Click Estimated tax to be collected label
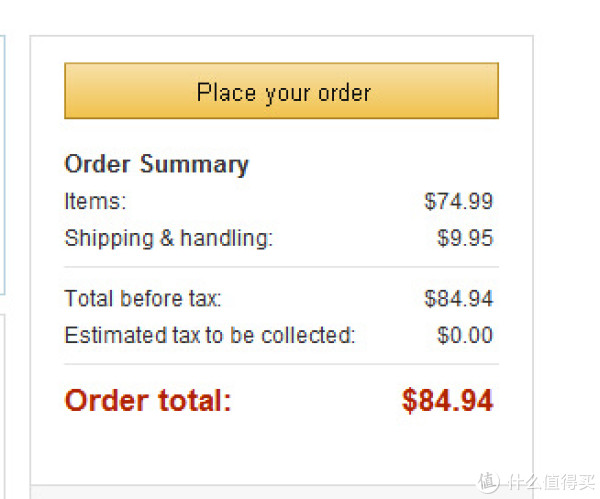600x499 pixels. 210,335
